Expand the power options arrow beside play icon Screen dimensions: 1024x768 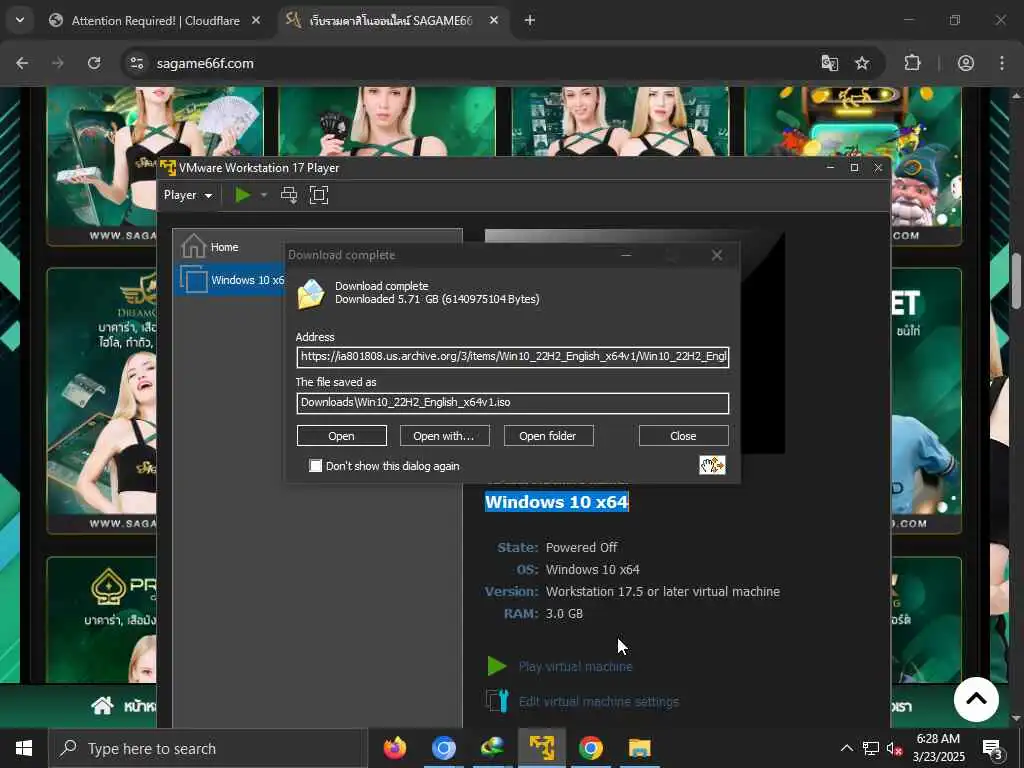coord(264,195)
